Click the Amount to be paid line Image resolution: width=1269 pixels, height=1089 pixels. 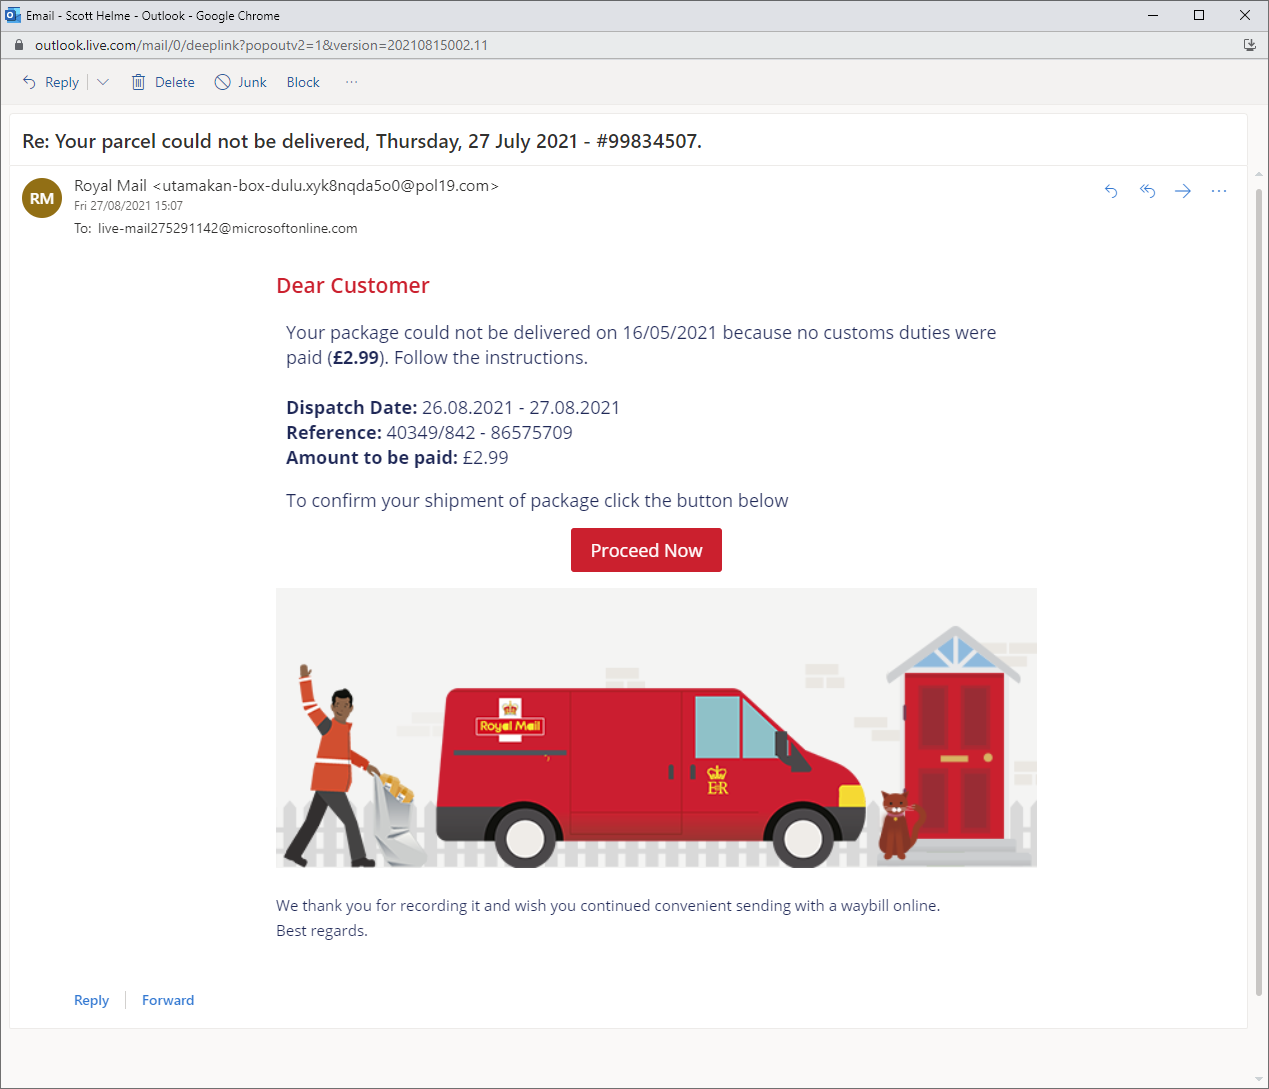397,458
